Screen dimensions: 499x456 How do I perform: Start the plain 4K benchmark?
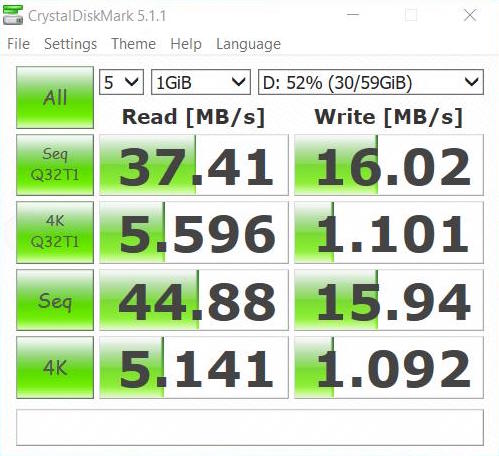55,367
